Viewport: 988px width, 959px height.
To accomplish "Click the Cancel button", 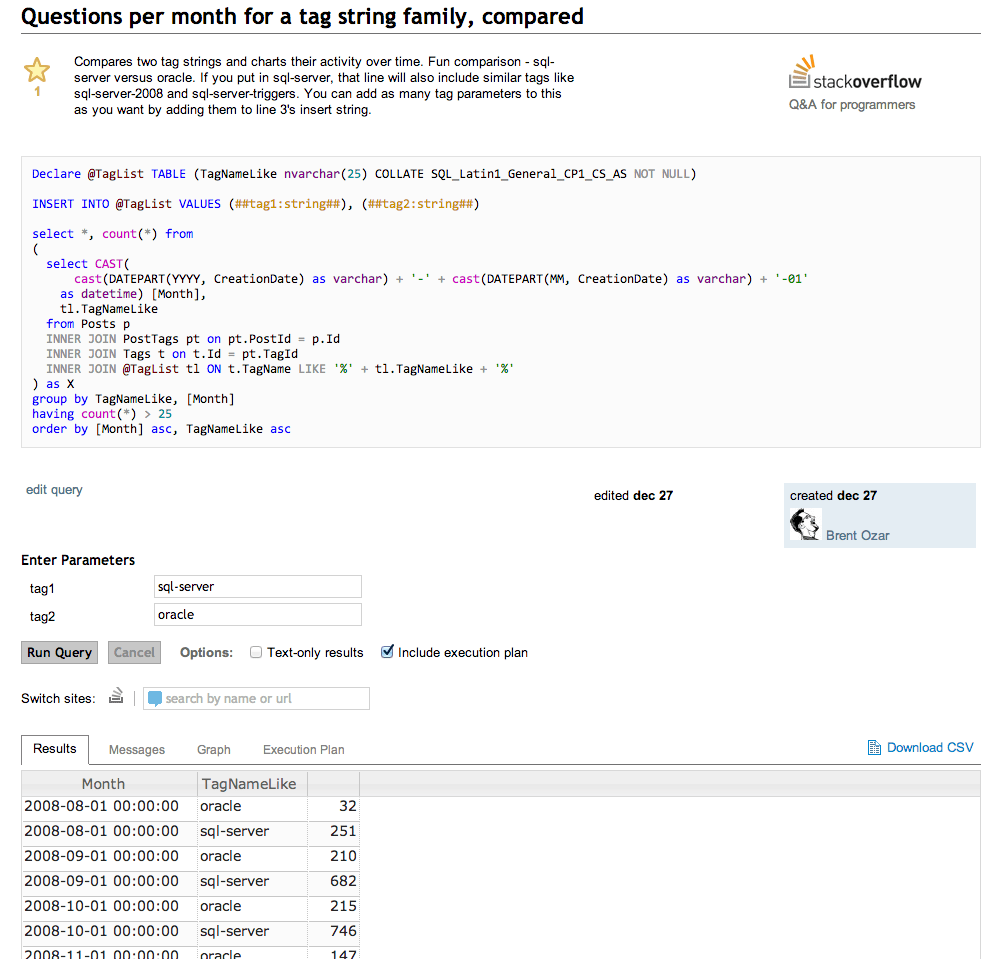I will [x=133, y=652].
